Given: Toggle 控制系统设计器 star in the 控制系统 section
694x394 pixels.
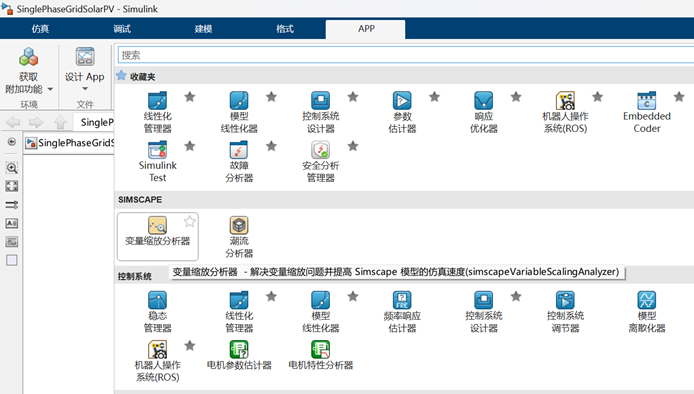Looking at the screenshot, I should coord(516,296).
